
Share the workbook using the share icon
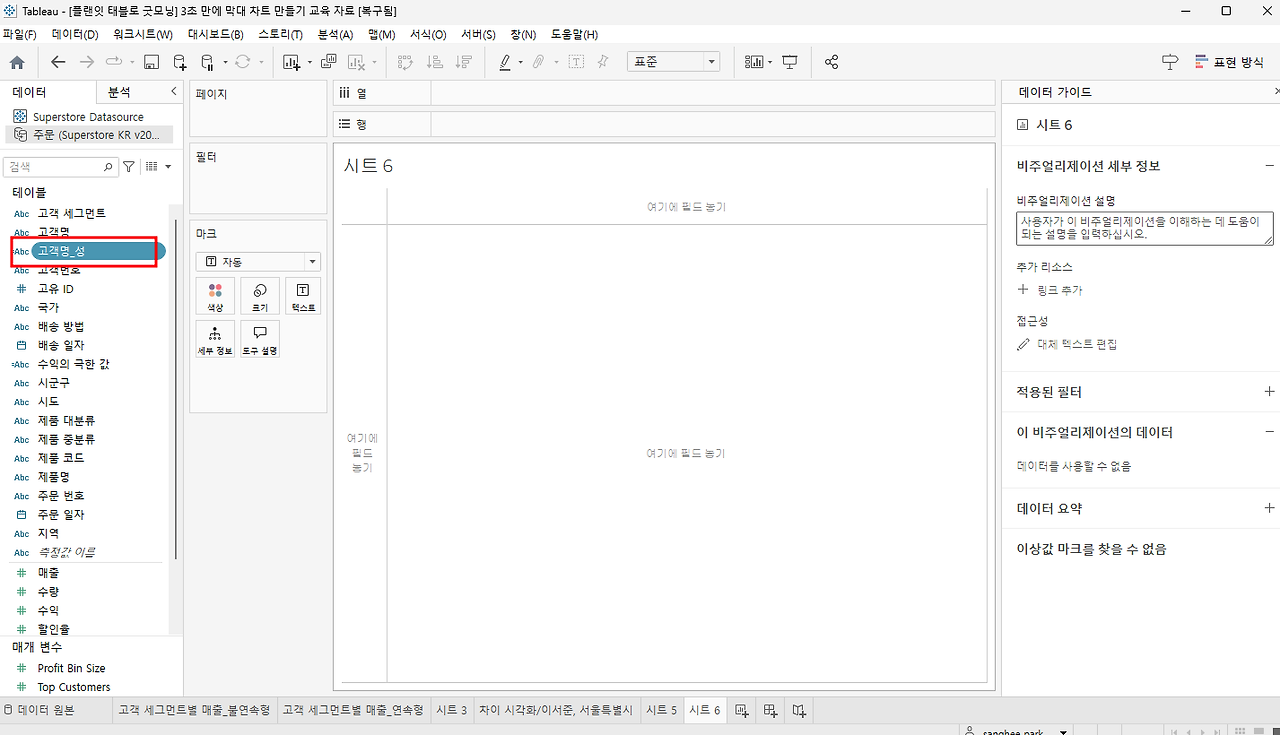pyautogui.click(x=831, y=62)
